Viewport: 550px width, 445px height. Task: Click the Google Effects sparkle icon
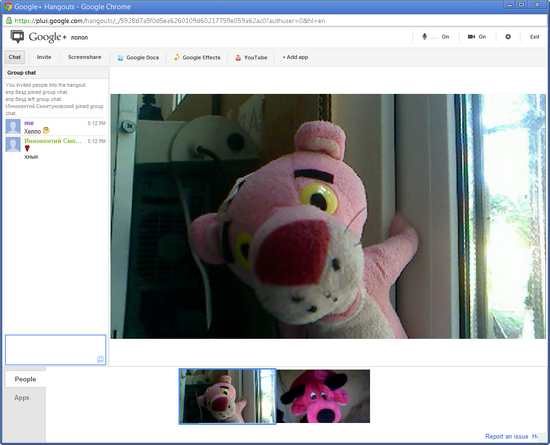pos(177,58)
